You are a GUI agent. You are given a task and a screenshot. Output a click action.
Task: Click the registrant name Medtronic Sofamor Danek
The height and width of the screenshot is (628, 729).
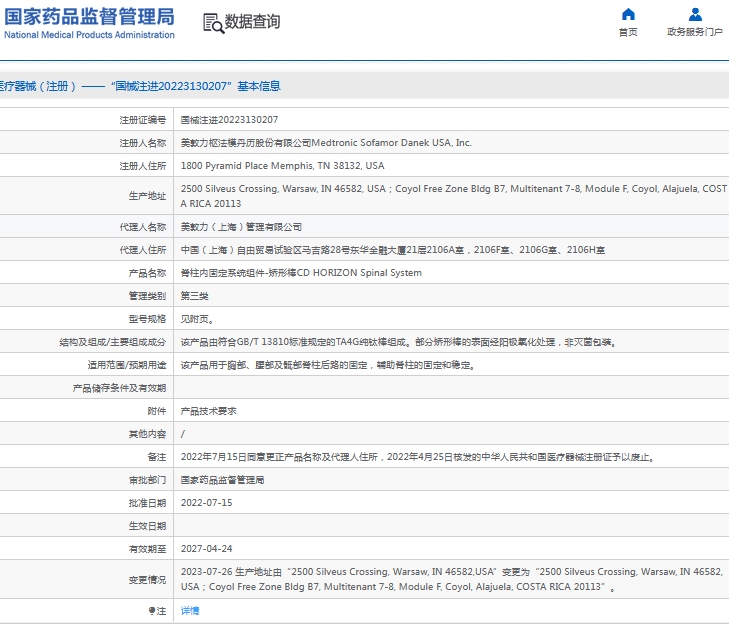326,143
